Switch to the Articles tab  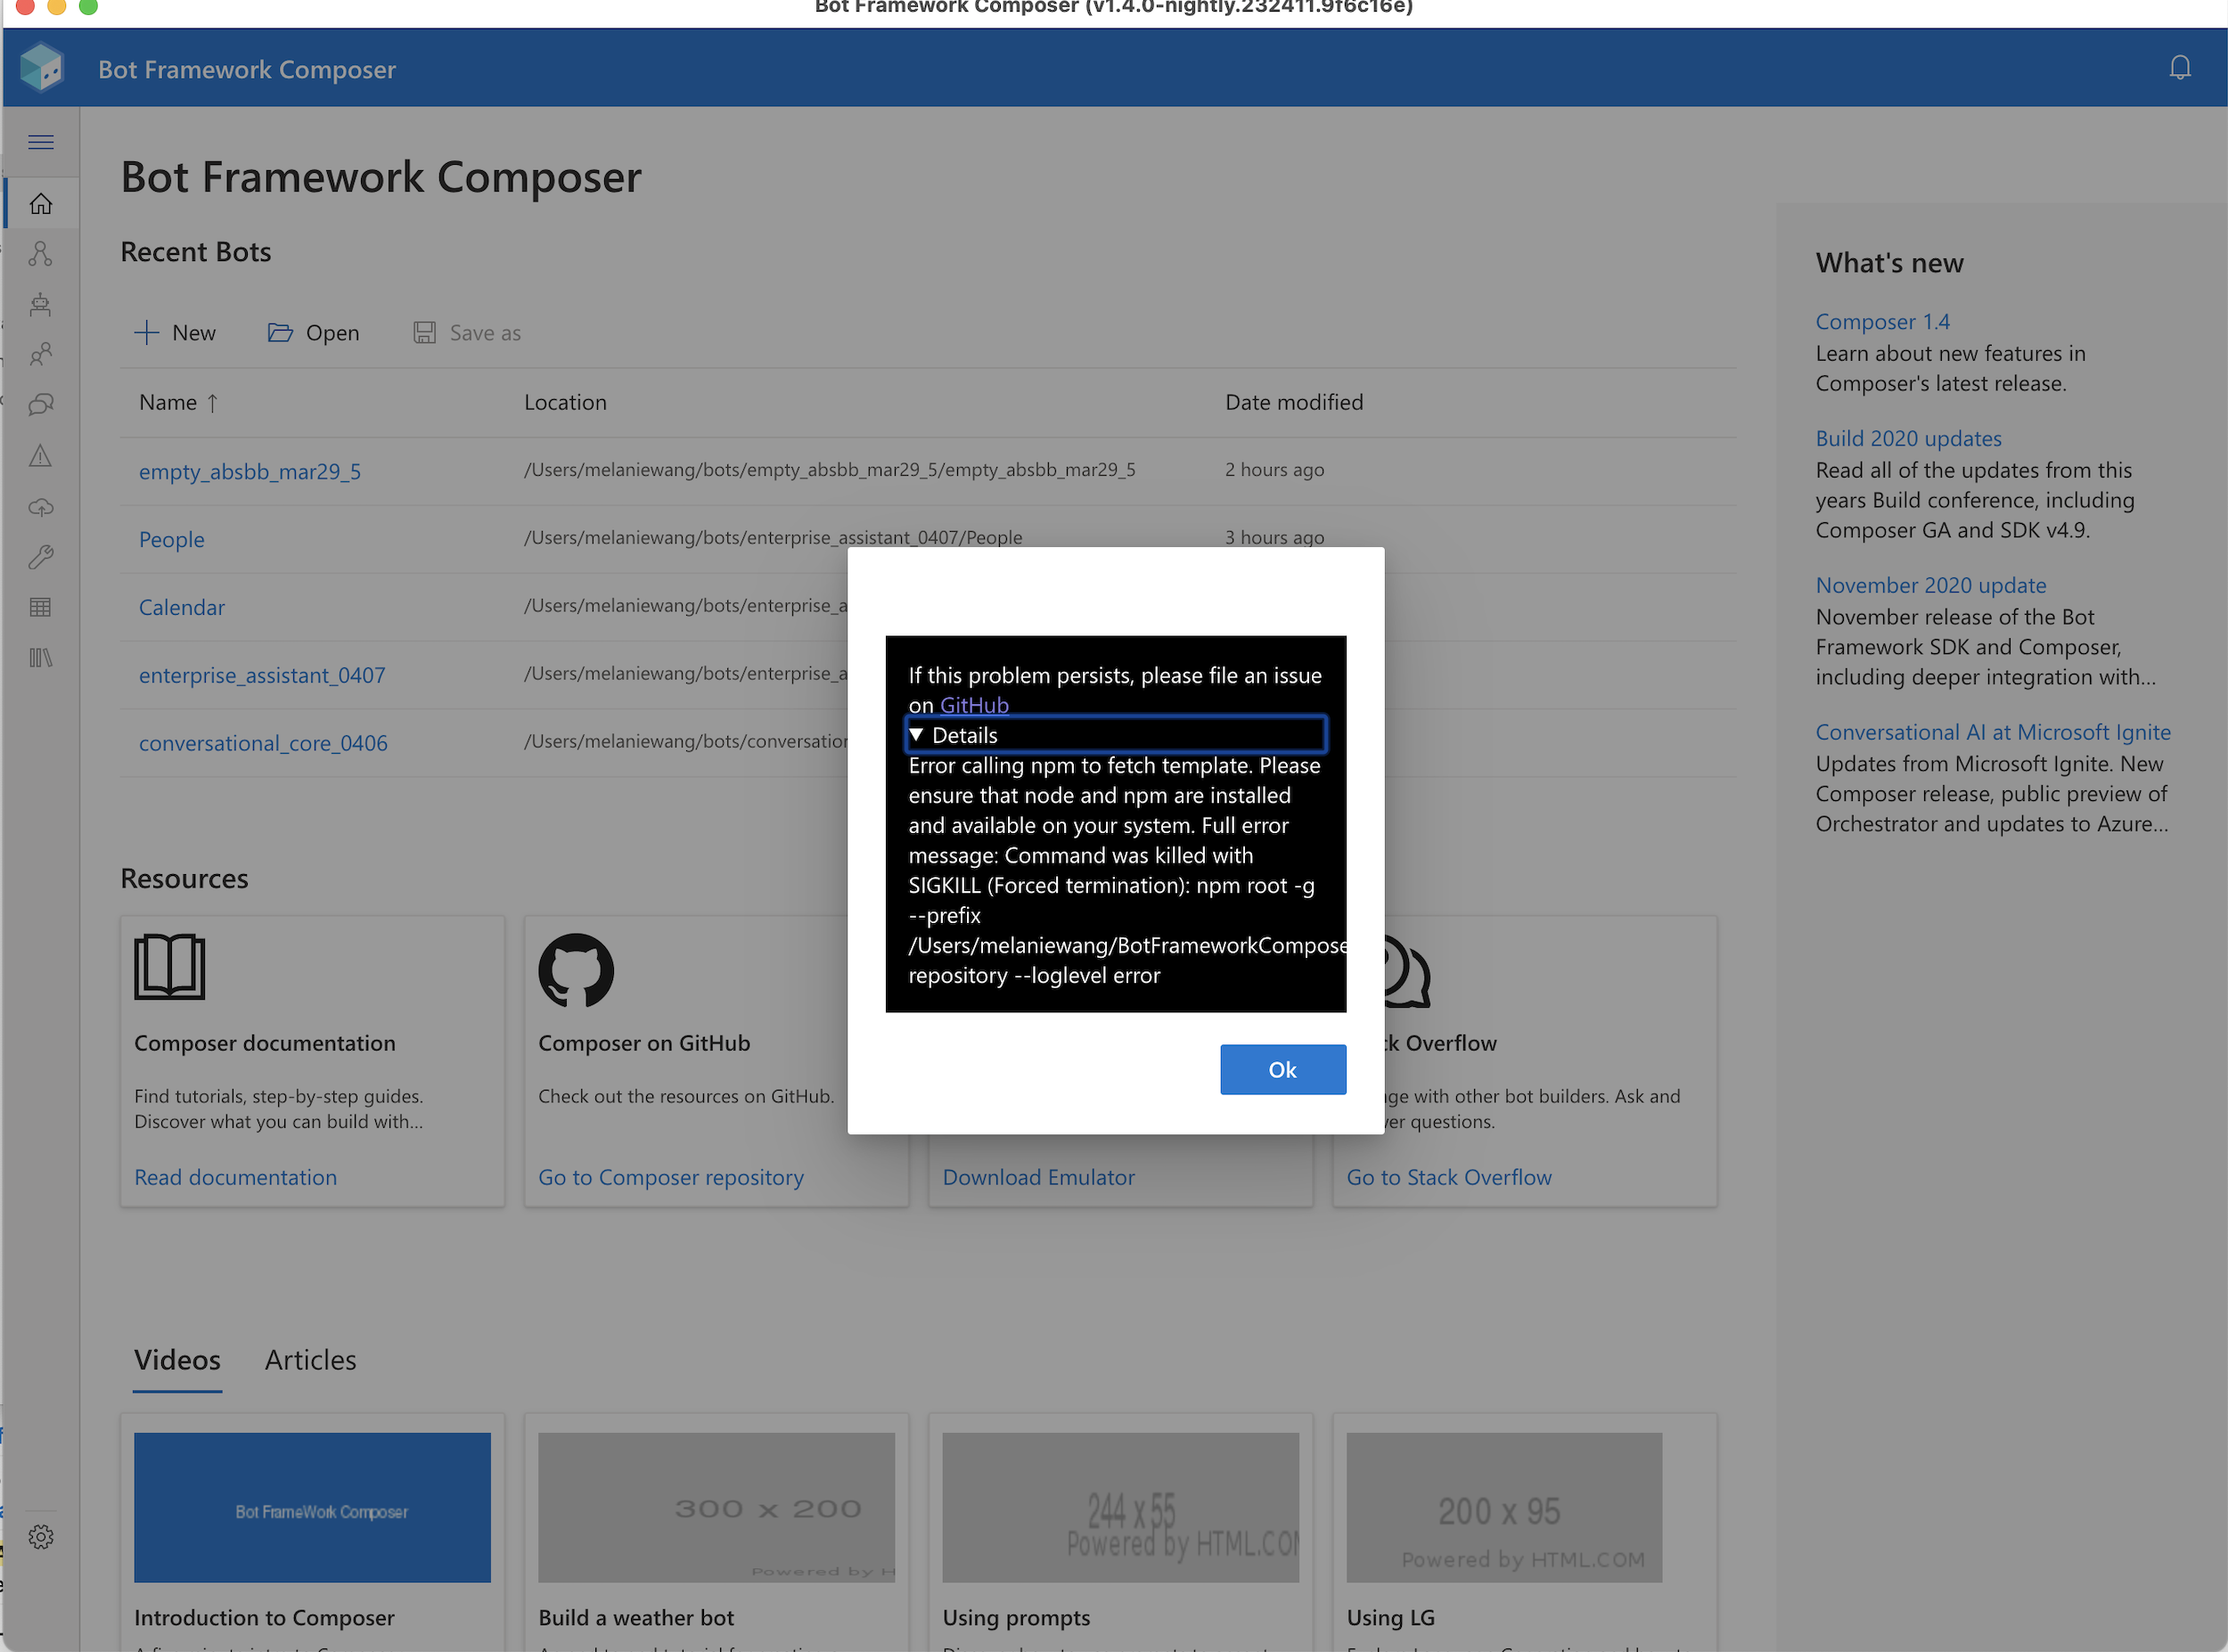tap(310, 1360)
